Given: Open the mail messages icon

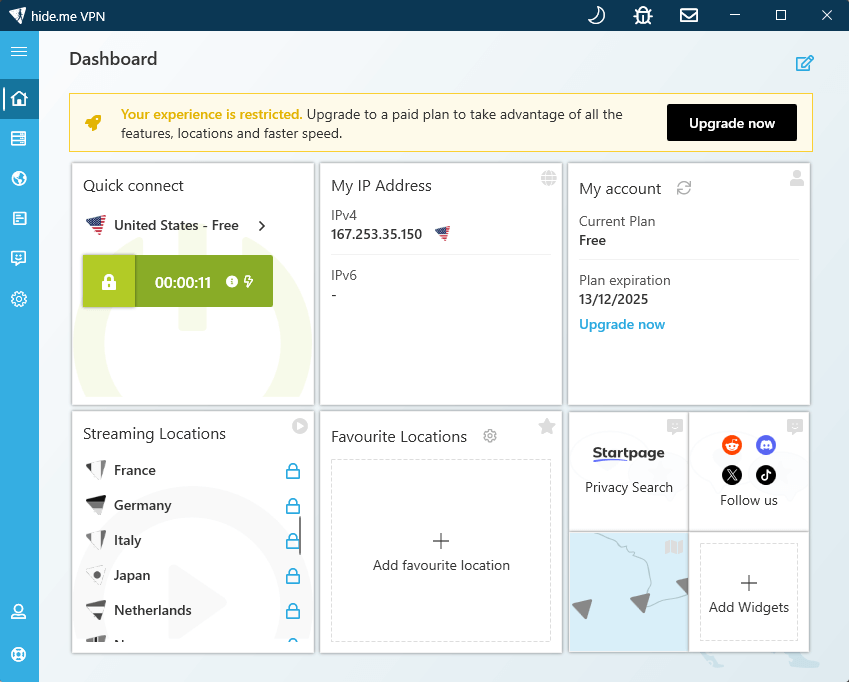Looking at the screenshot, I should coord(689,15).
